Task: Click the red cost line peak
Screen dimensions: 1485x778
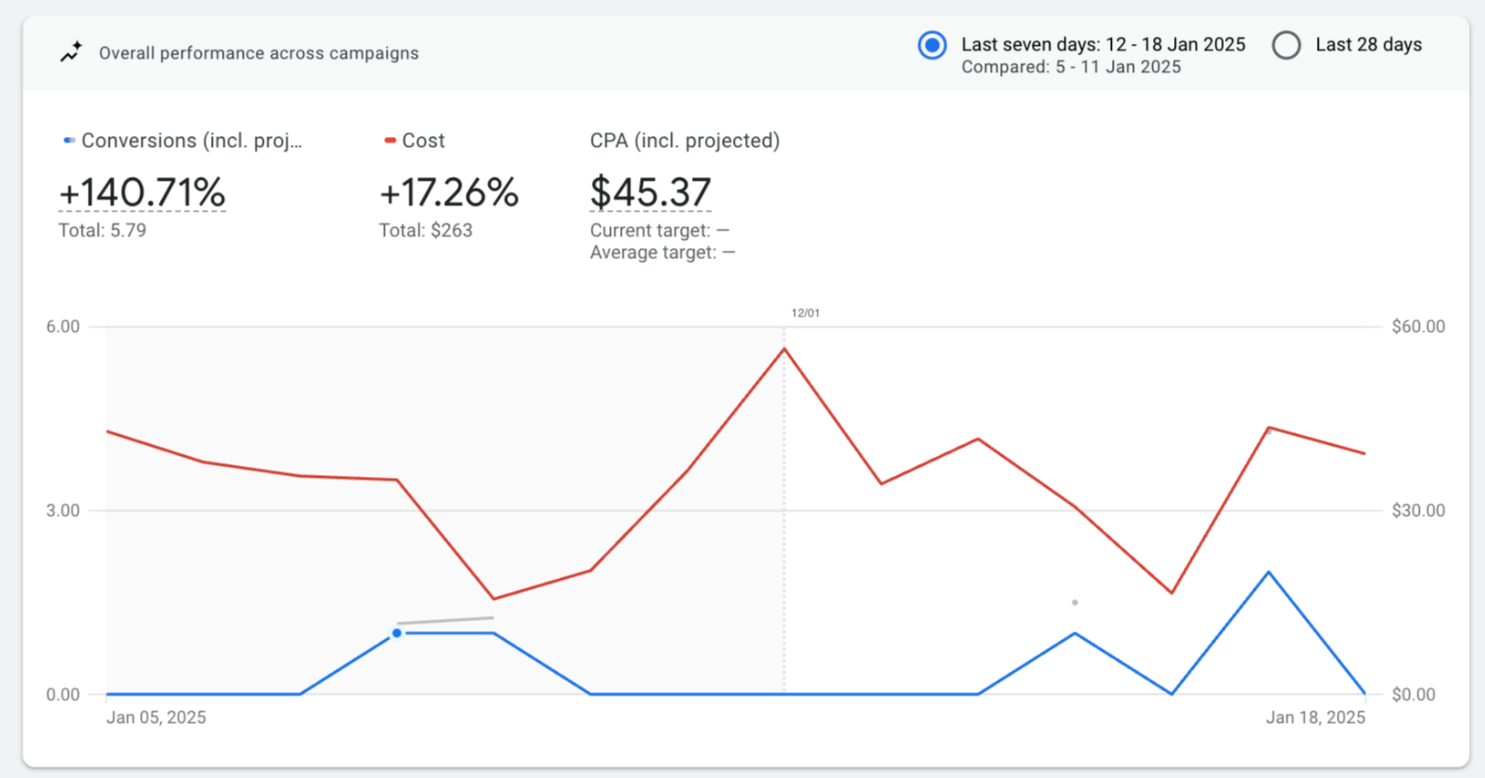Action: (x=784, y=348)
